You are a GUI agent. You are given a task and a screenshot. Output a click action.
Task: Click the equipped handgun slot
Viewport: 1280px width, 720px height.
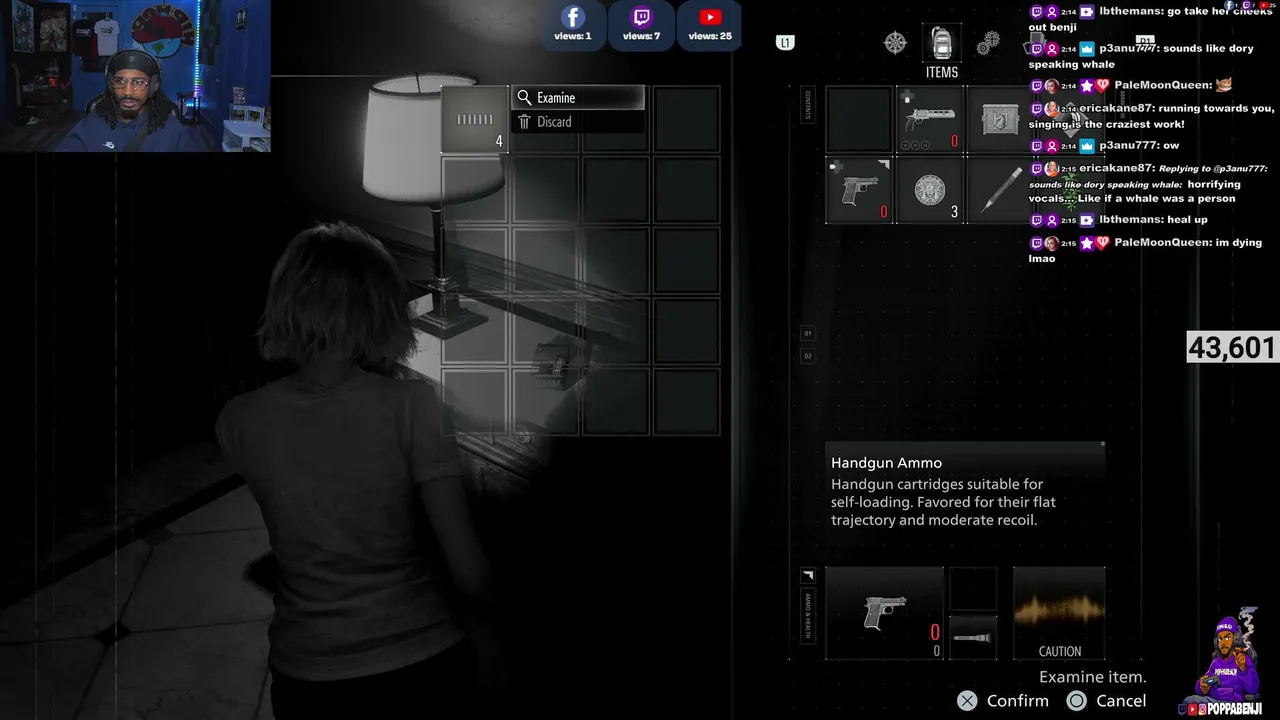tap(885, 613)
